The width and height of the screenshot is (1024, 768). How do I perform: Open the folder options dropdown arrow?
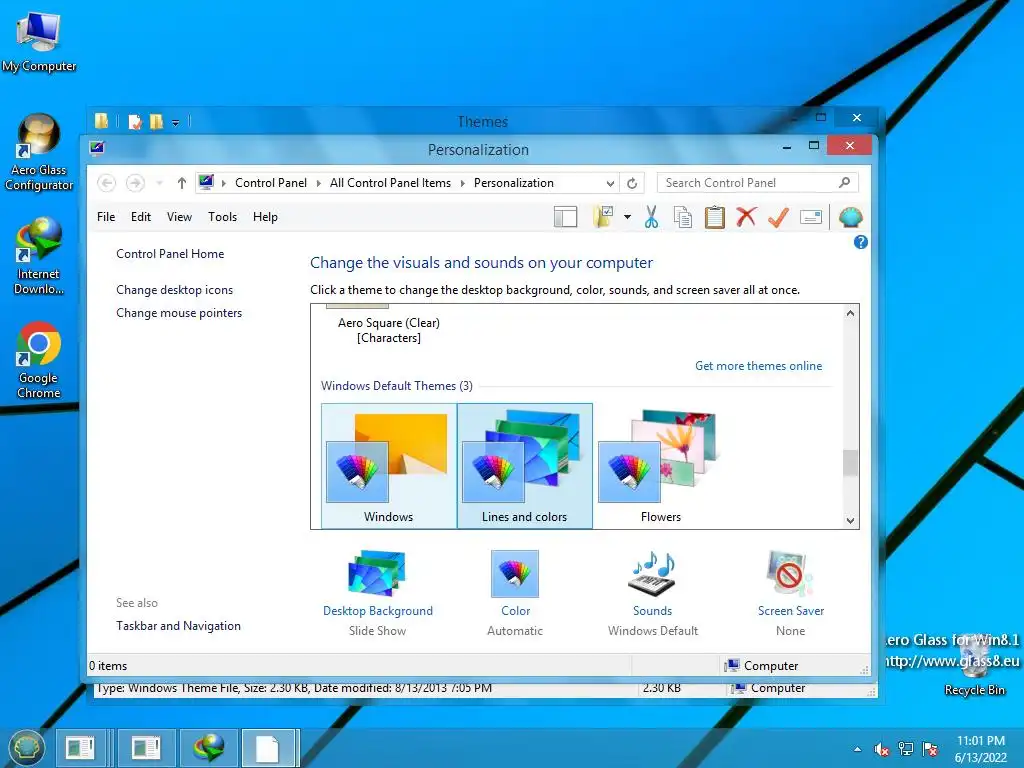point(627,217)
